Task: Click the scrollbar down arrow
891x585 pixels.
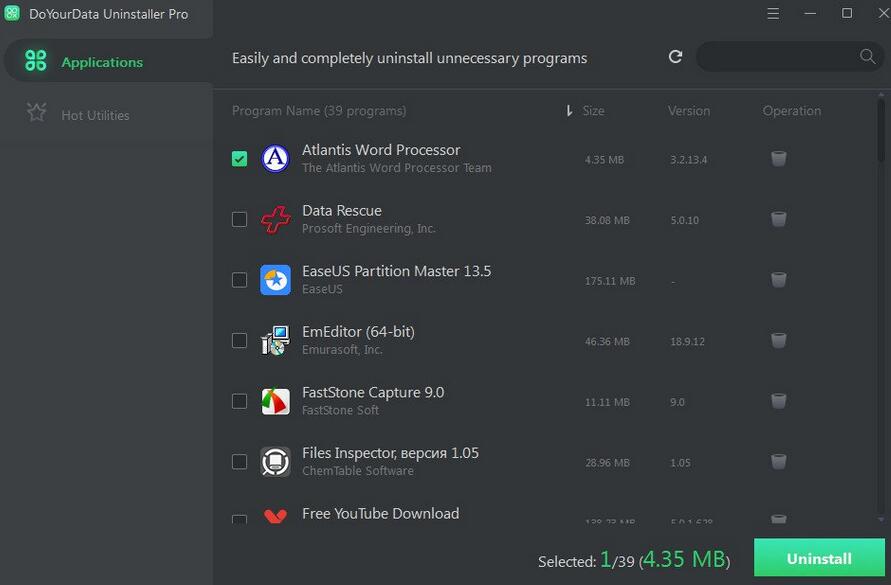Action: pyautogui.click(x=881, y=520)
